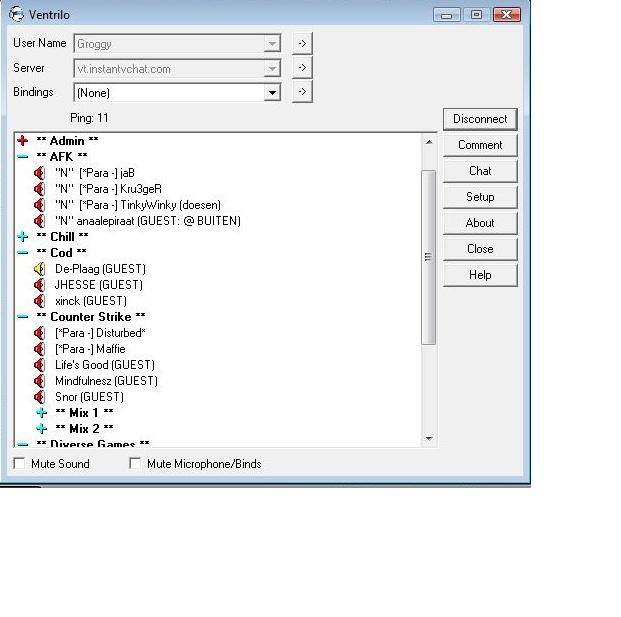This screenshot has height=617, width=621.
Task: Select user [*Para -] Maffie
Action: click(x=90, y=349)
